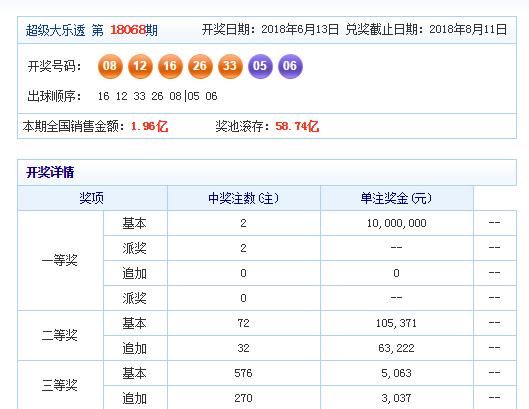Click the purple lottery ball 06
The width and height of the screenshot is (529, 409).
click(290, 66)
